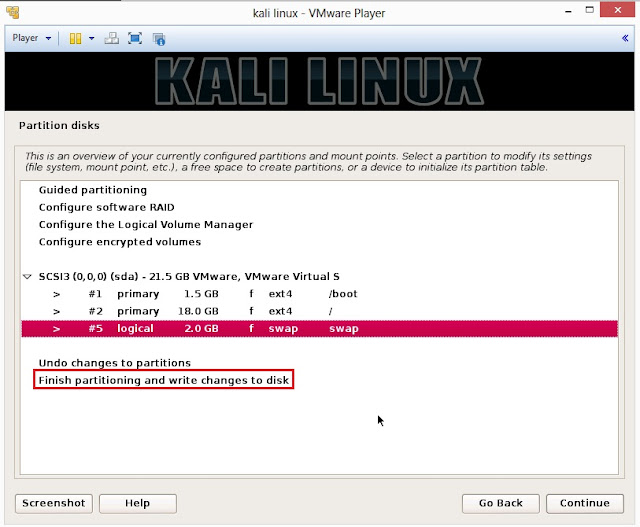The height and width of the screenshot is (527, 640).
Task: Click the Unity mode toolbar icon
Action: (x=159, y=39)
